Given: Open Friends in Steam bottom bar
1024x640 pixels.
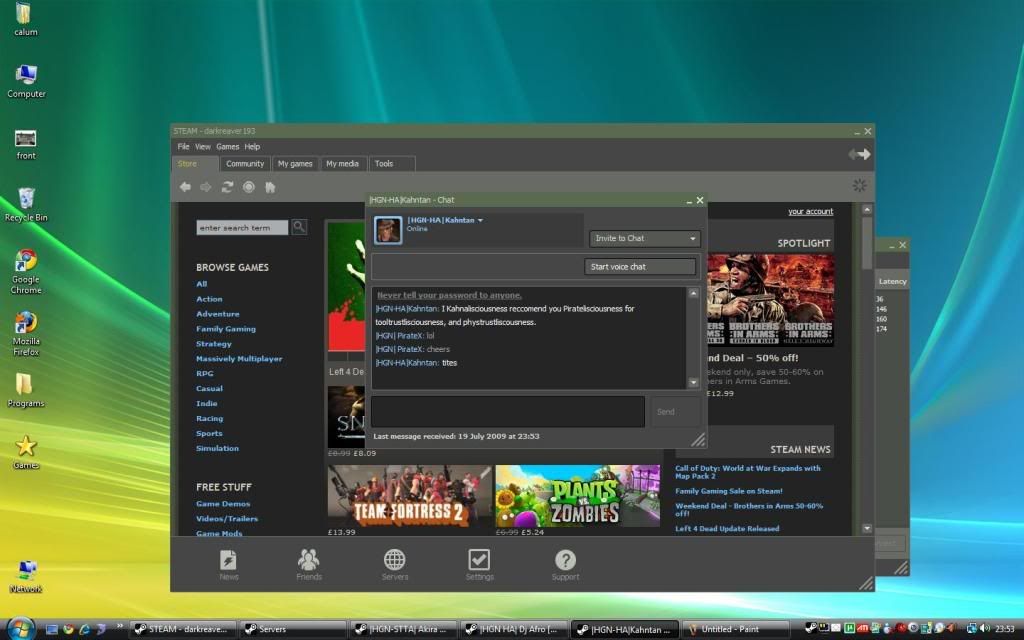Looking at the screenshot, I should point(309,565).
